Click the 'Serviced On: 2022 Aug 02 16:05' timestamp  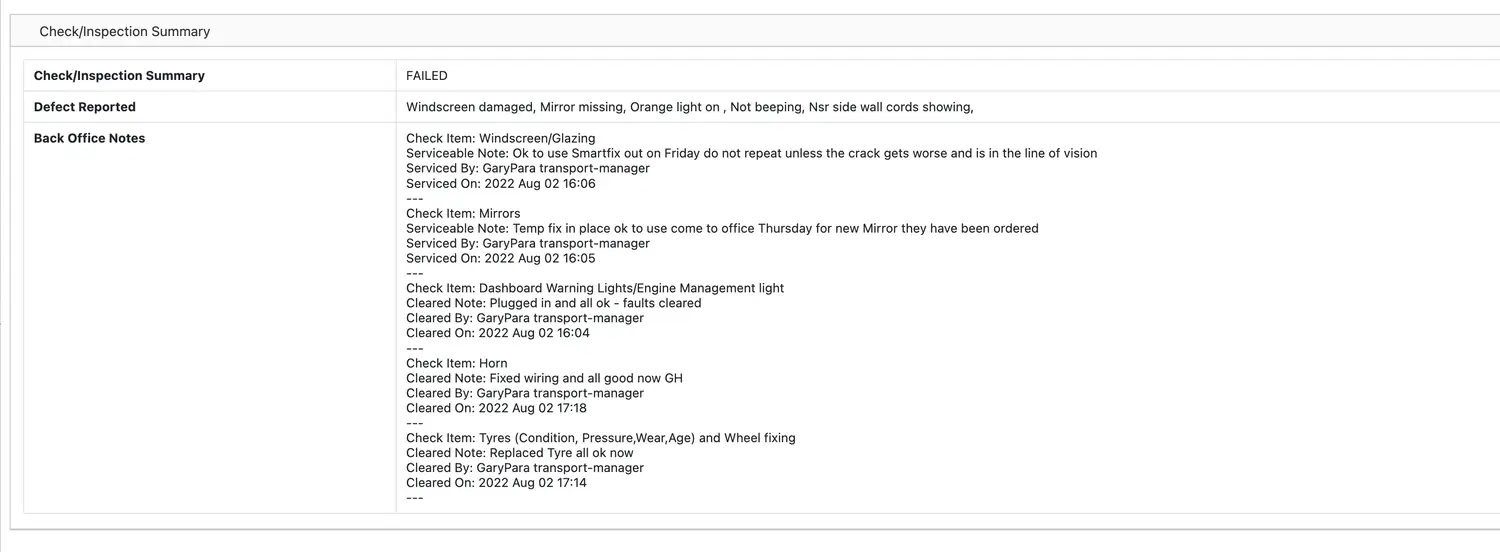[500, 258]
